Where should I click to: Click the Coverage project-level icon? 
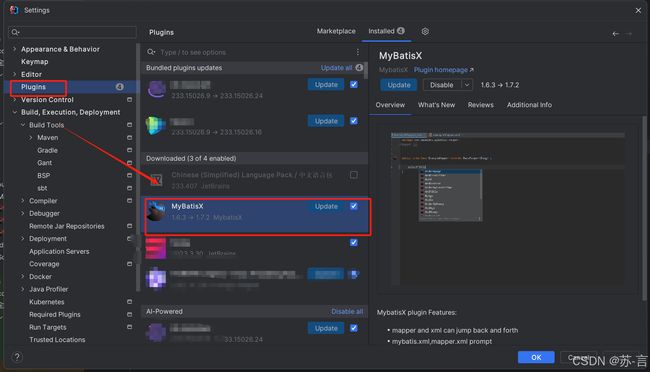point(129,264)
